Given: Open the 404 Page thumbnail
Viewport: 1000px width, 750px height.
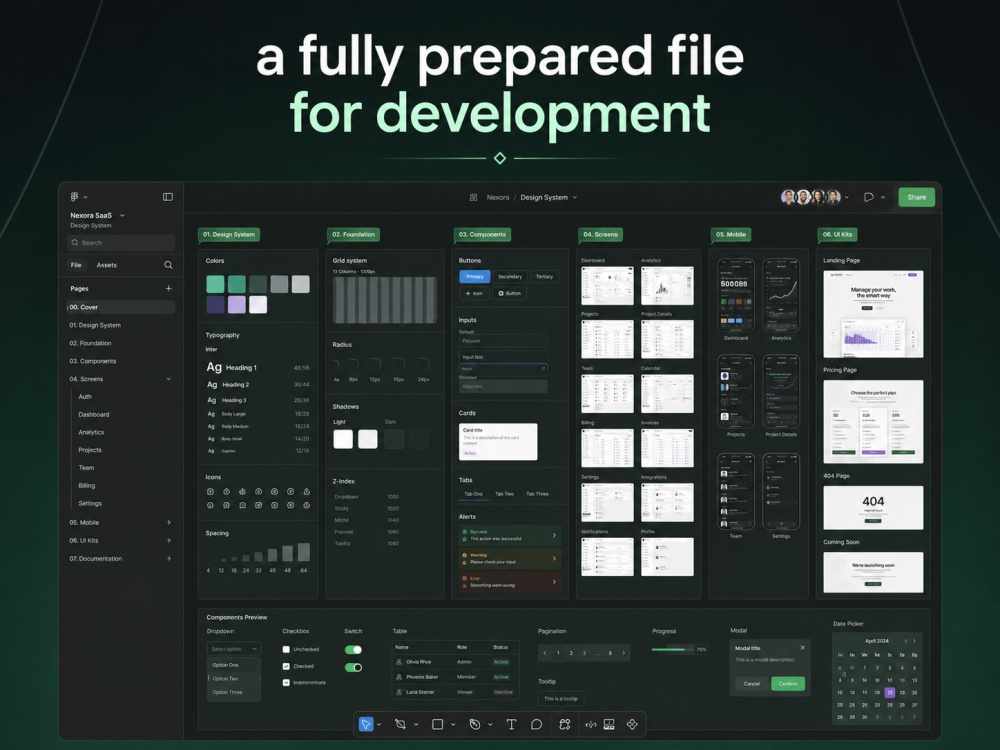Looking at the screenshot, I should pyautogui.click(x=873, y=508).
